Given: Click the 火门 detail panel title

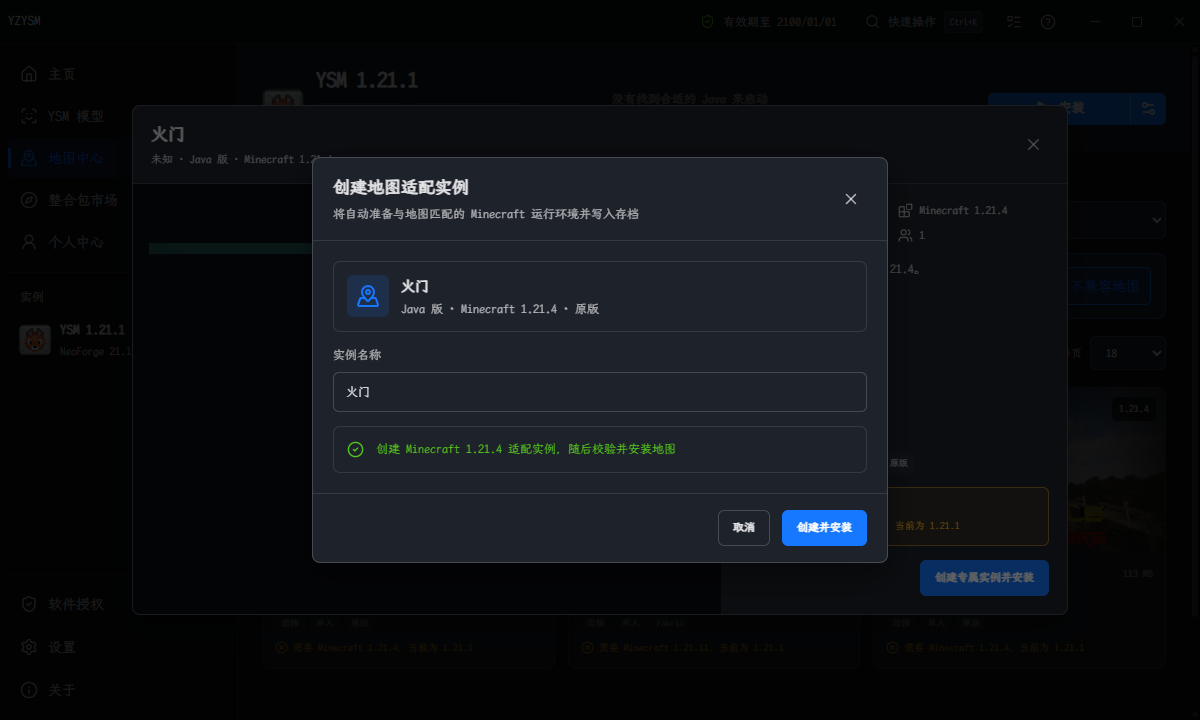Looking at the screenshot, I should tap(167, 135).
